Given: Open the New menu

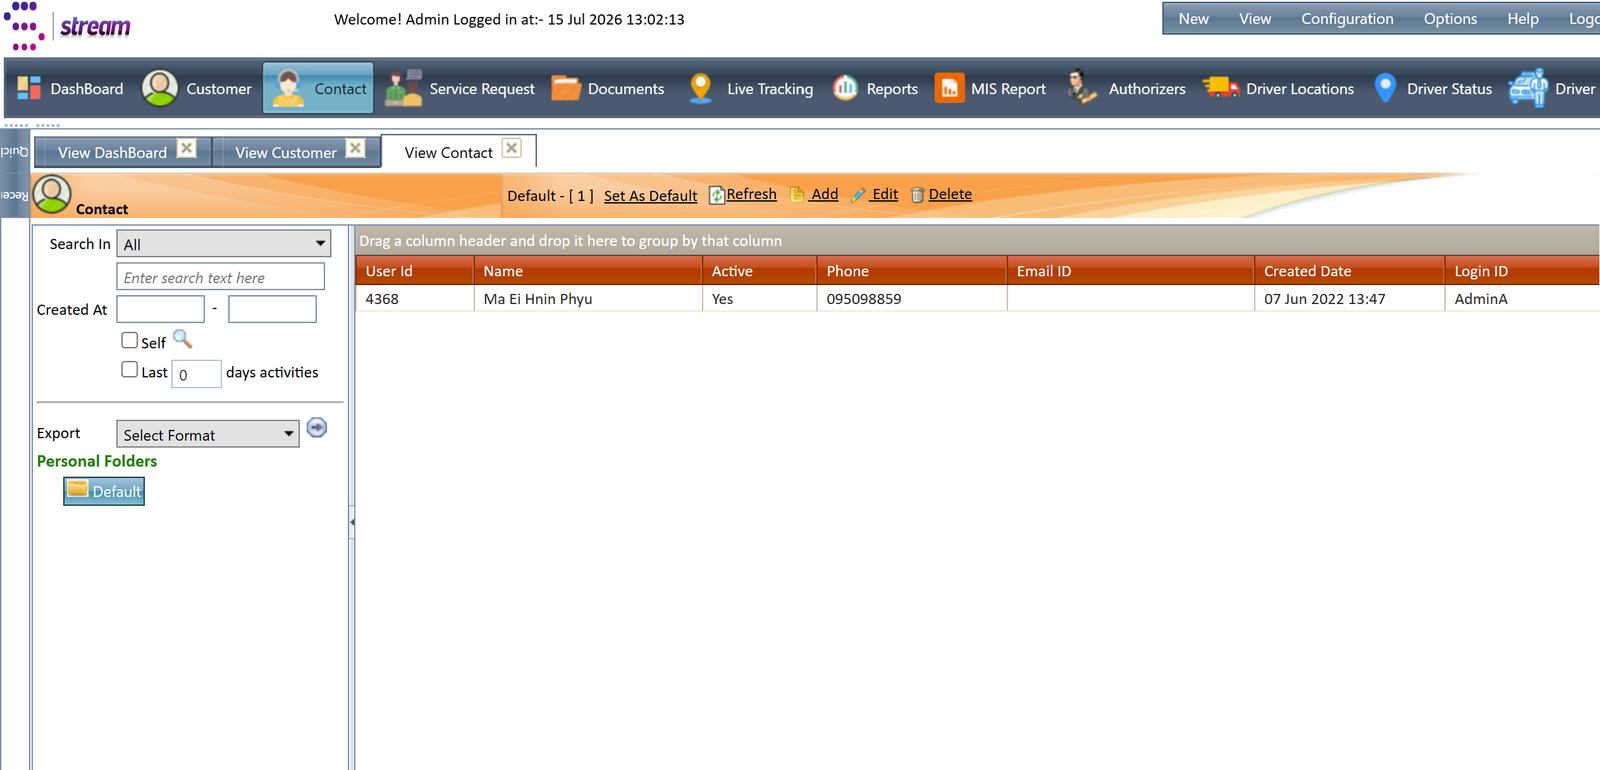Looking at the screenshot, I should pyautogui.click(x=1193, y=19).
